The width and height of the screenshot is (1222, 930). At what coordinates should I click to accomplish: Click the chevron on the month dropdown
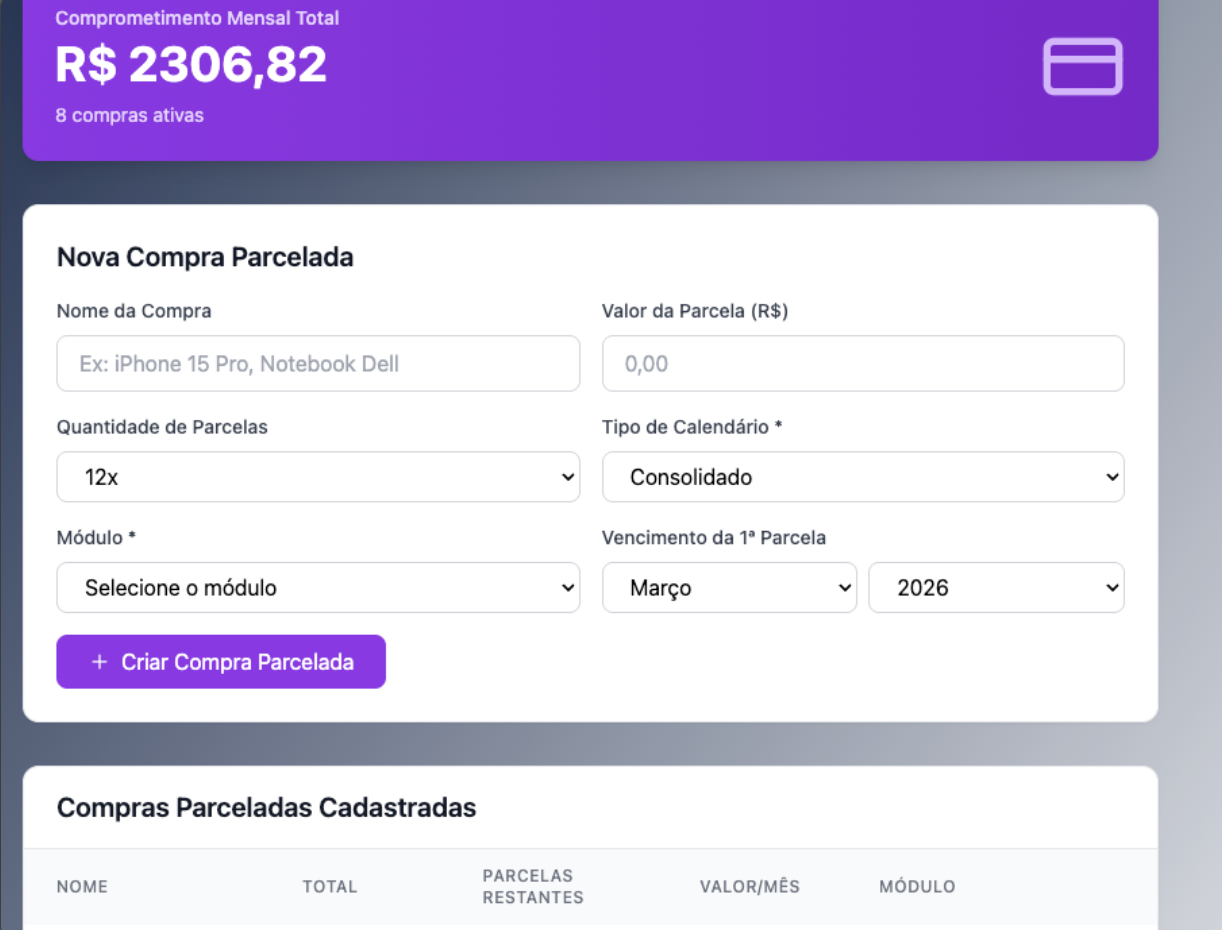click(x=843, y=588)
